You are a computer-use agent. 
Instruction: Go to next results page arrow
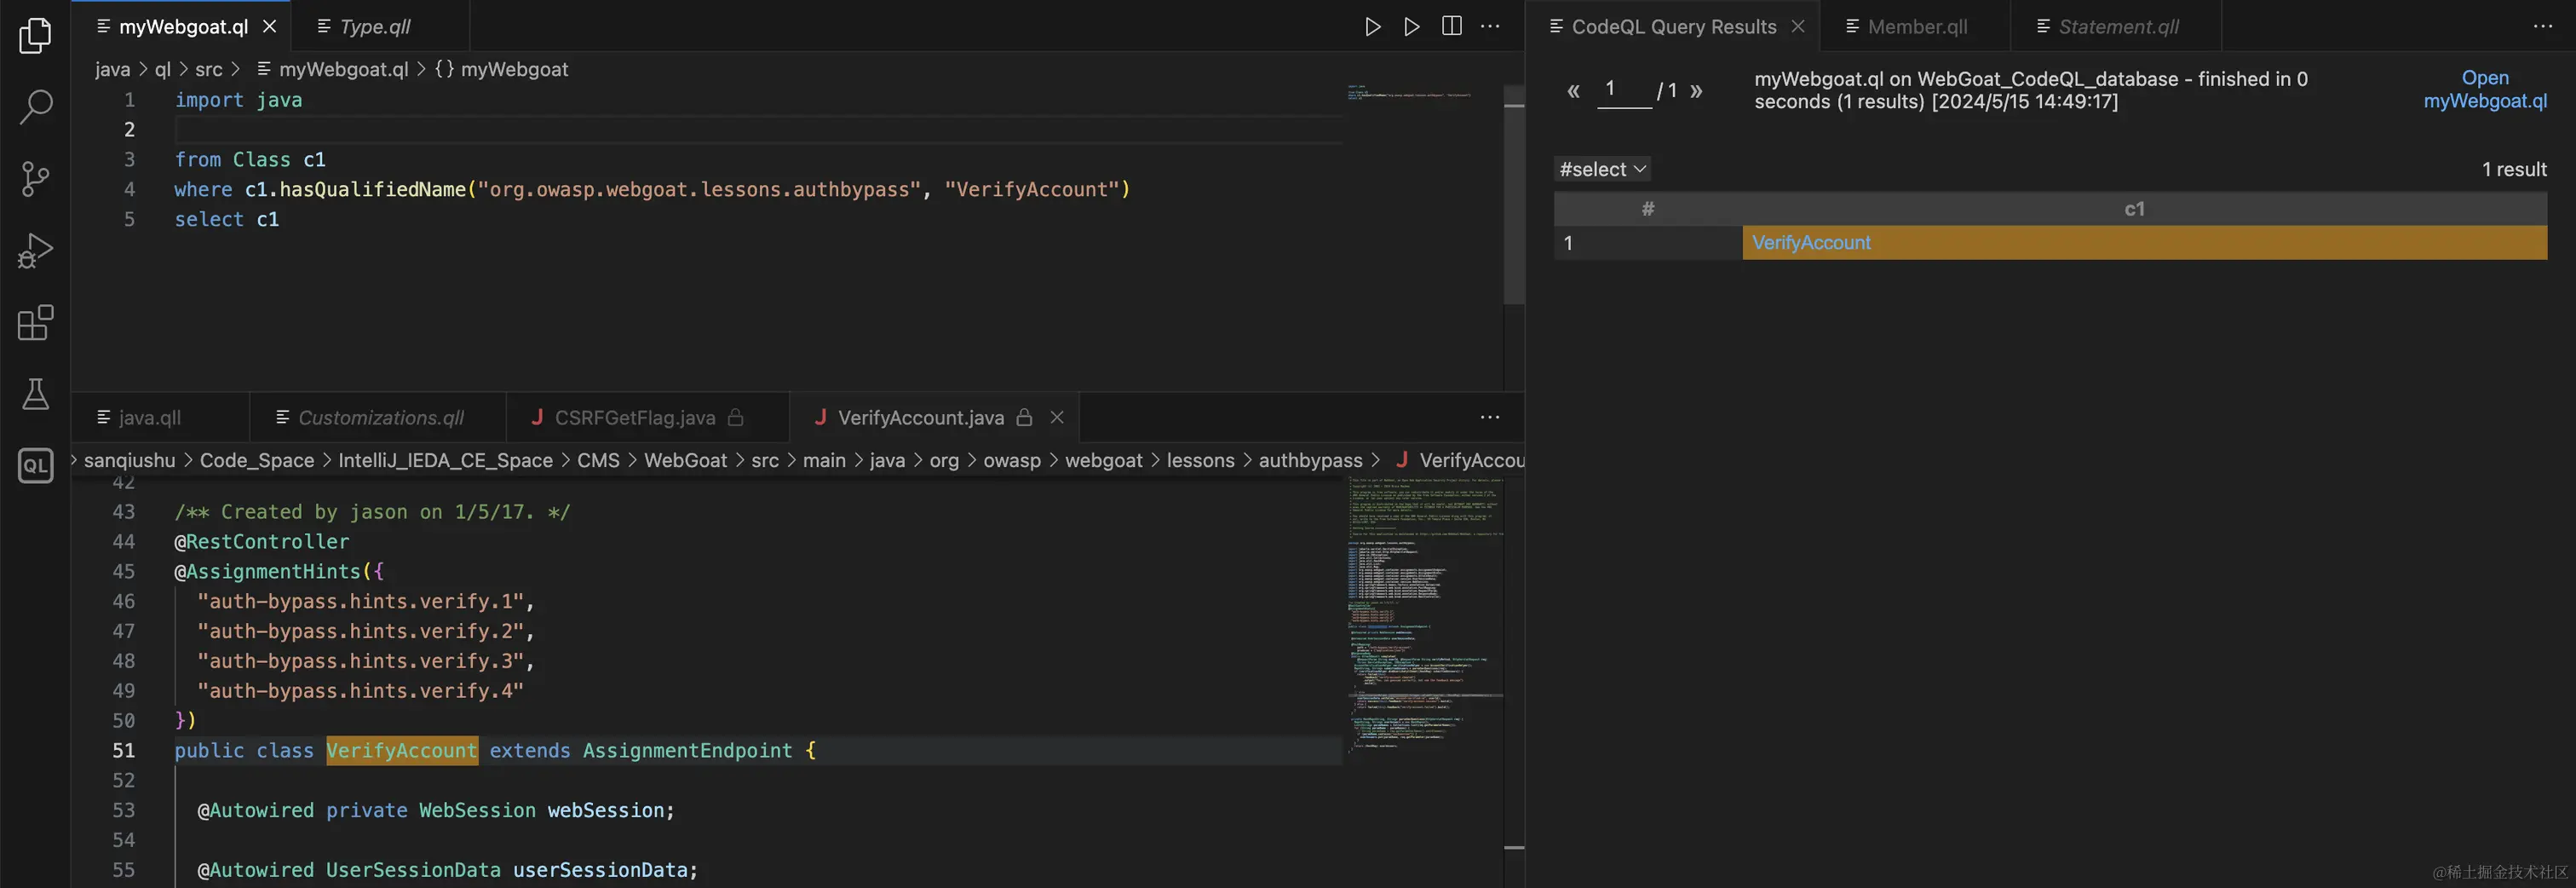pos(1696,91)
